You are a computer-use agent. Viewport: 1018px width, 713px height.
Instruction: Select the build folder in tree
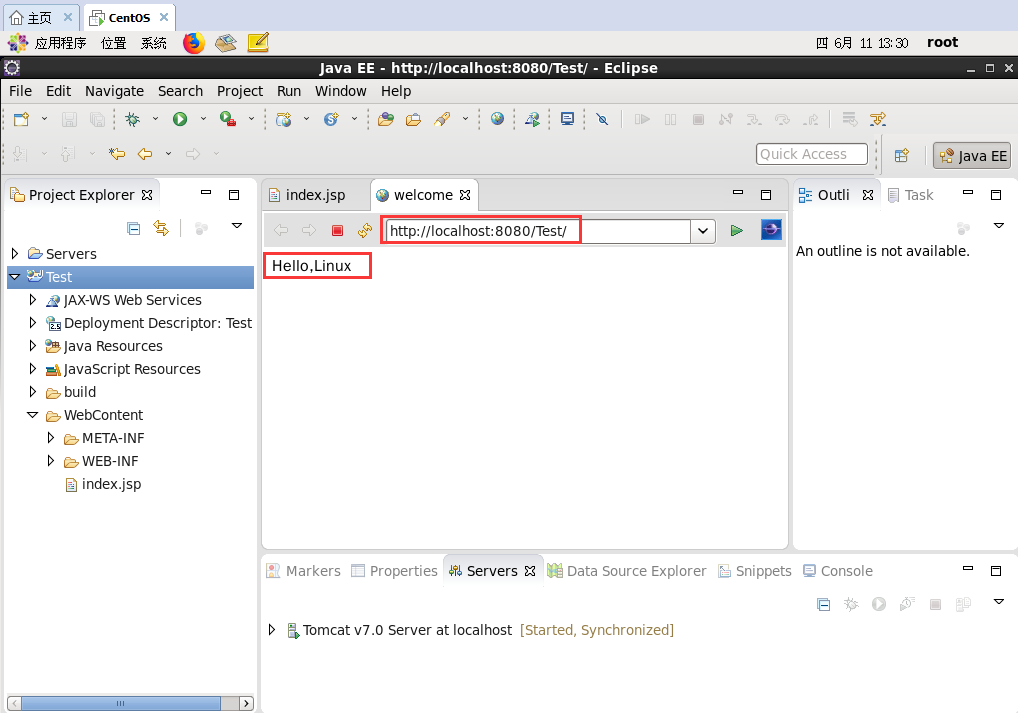71,392
